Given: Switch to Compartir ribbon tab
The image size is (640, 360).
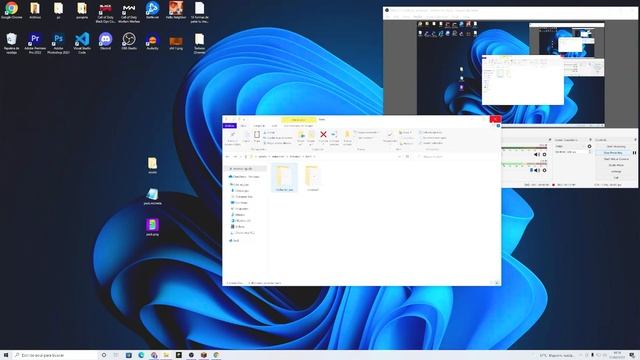Looking at the screenshot, I should click(x=259, y=126).
